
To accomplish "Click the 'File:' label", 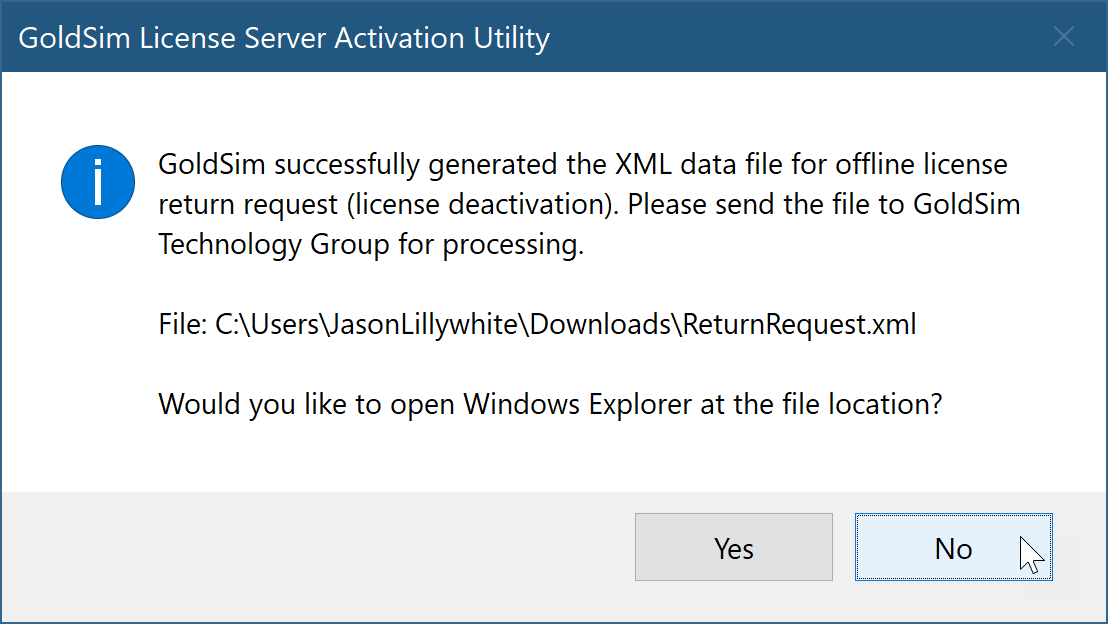I will coord(182,324).
